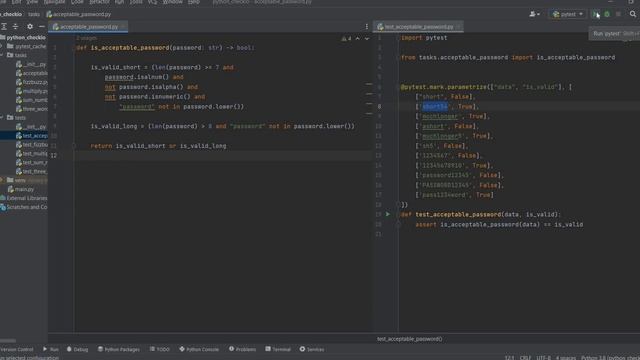Open the Code menu

pyautogui.click(x=77, y=2)
